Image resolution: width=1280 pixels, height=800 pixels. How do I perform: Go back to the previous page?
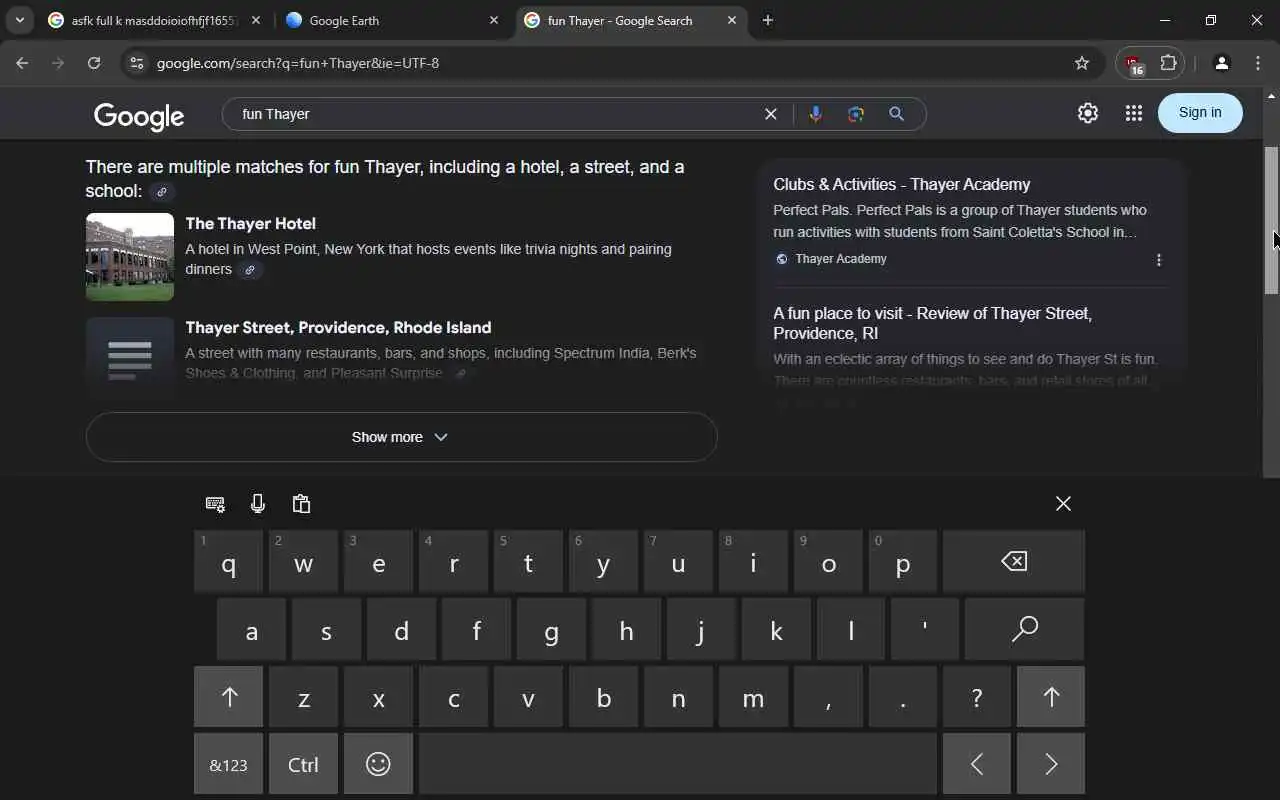tap(22, 63)
